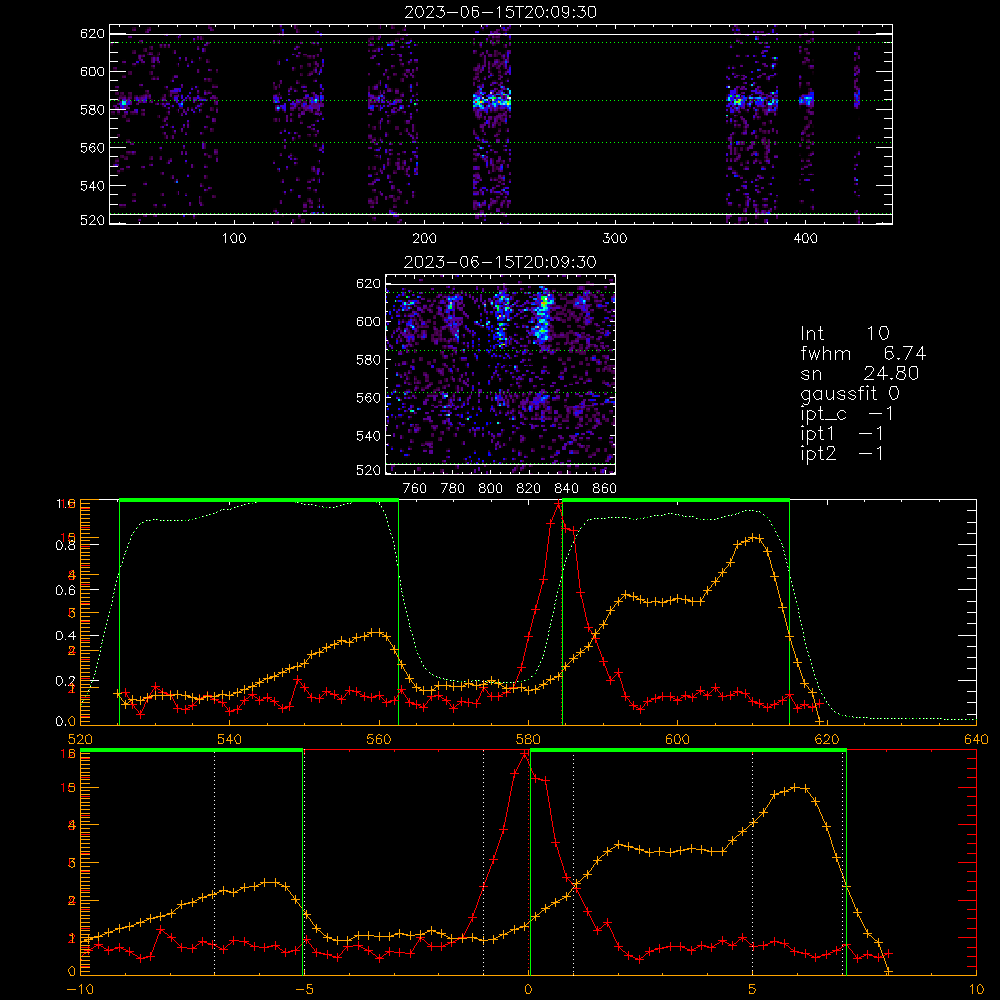Click x-axis label 640 on profile plot
Viewport: 1000px width, 1000px height.
[976, 739]
